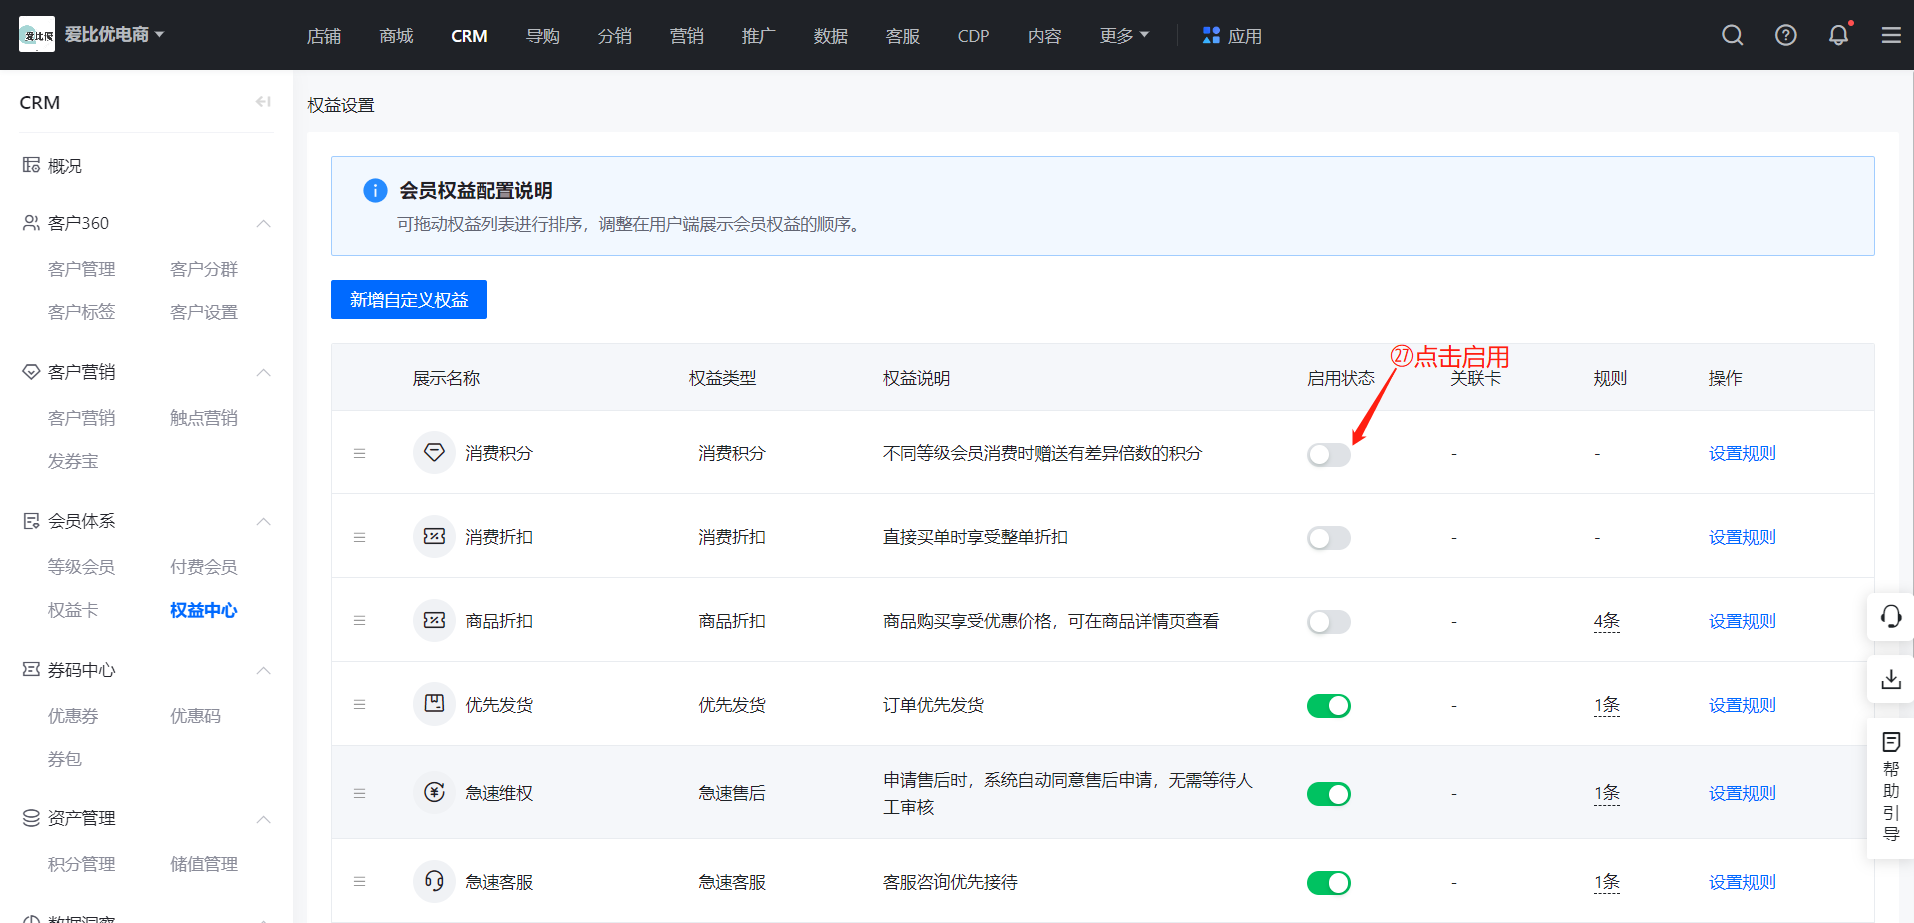Collapse the CRM sidebar with arrow icon

[263, 102]
